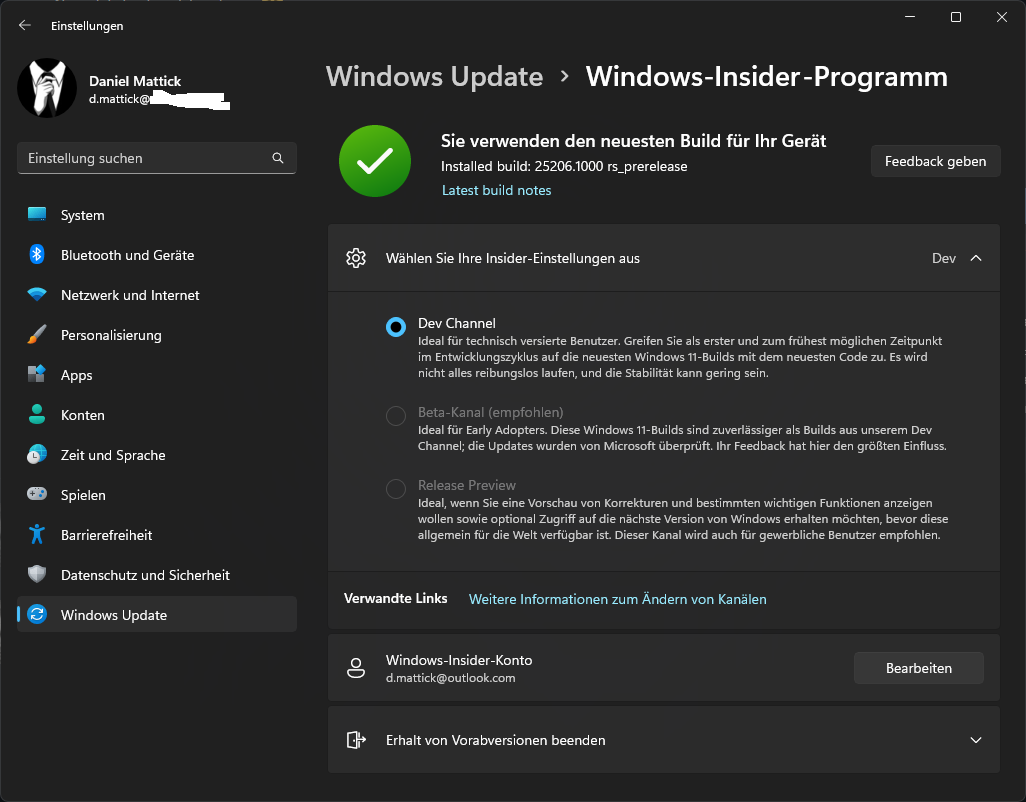Click Daniel Mattick's profile avatar
1026x802 pixels.
click(46, 88)
